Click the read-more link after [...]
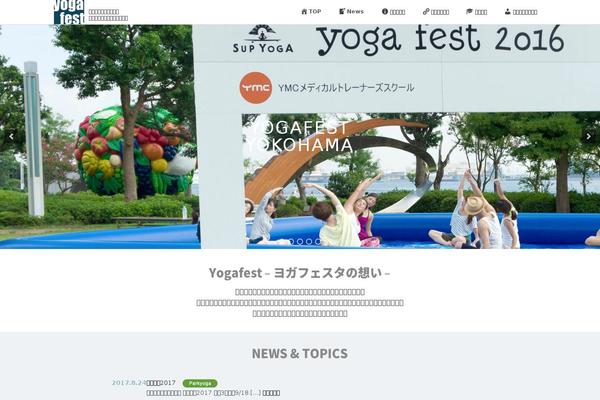Viewport: 600px width, 400px height. click(271, 393)
